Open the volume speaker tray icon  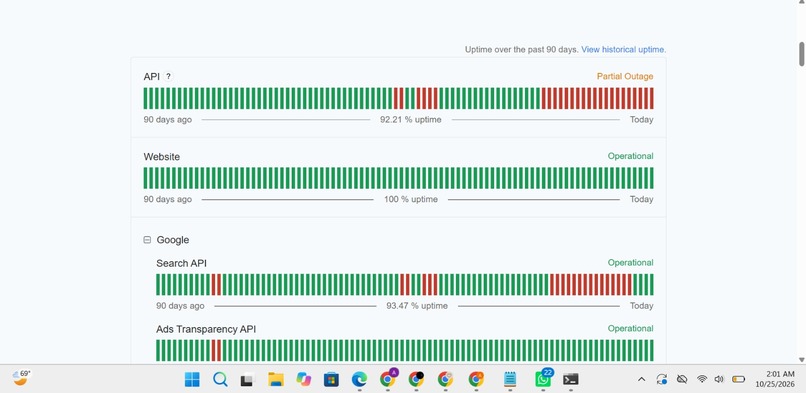click(x=719, y=379)
